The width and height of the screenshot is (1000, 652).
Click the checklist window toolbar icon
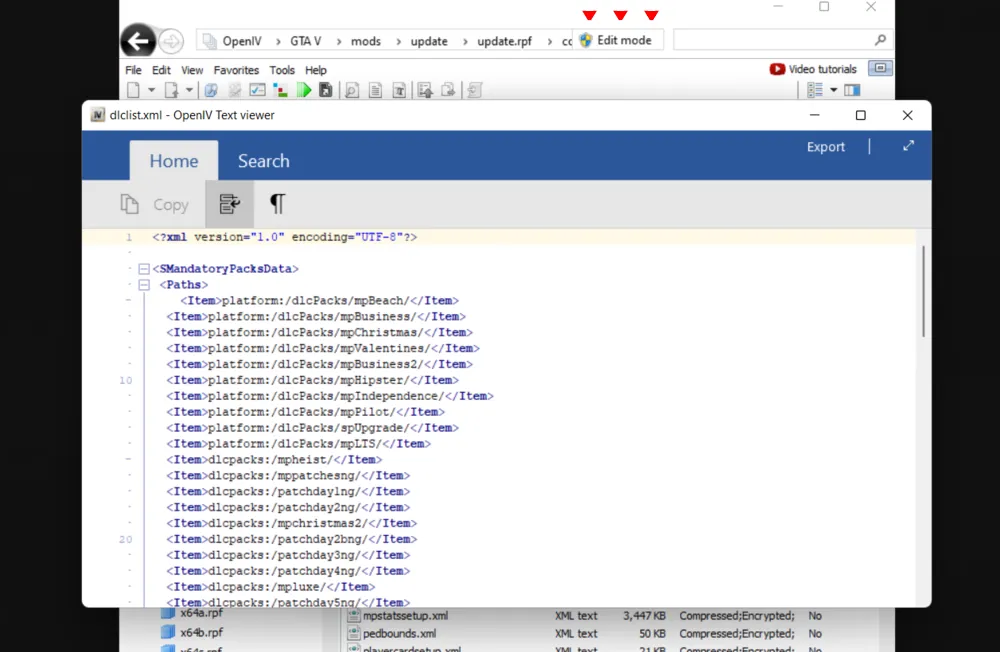pyautogui.click(x=258, y=90)
